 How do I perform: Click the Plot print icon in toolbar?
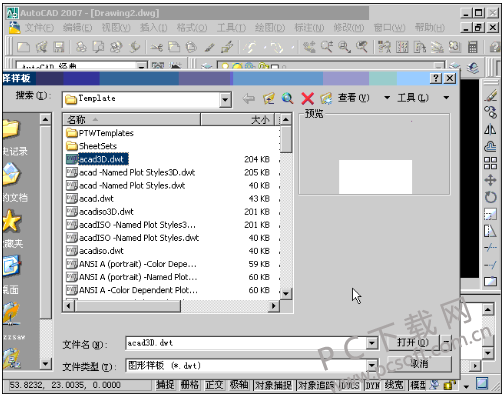(x=81, y=47)
